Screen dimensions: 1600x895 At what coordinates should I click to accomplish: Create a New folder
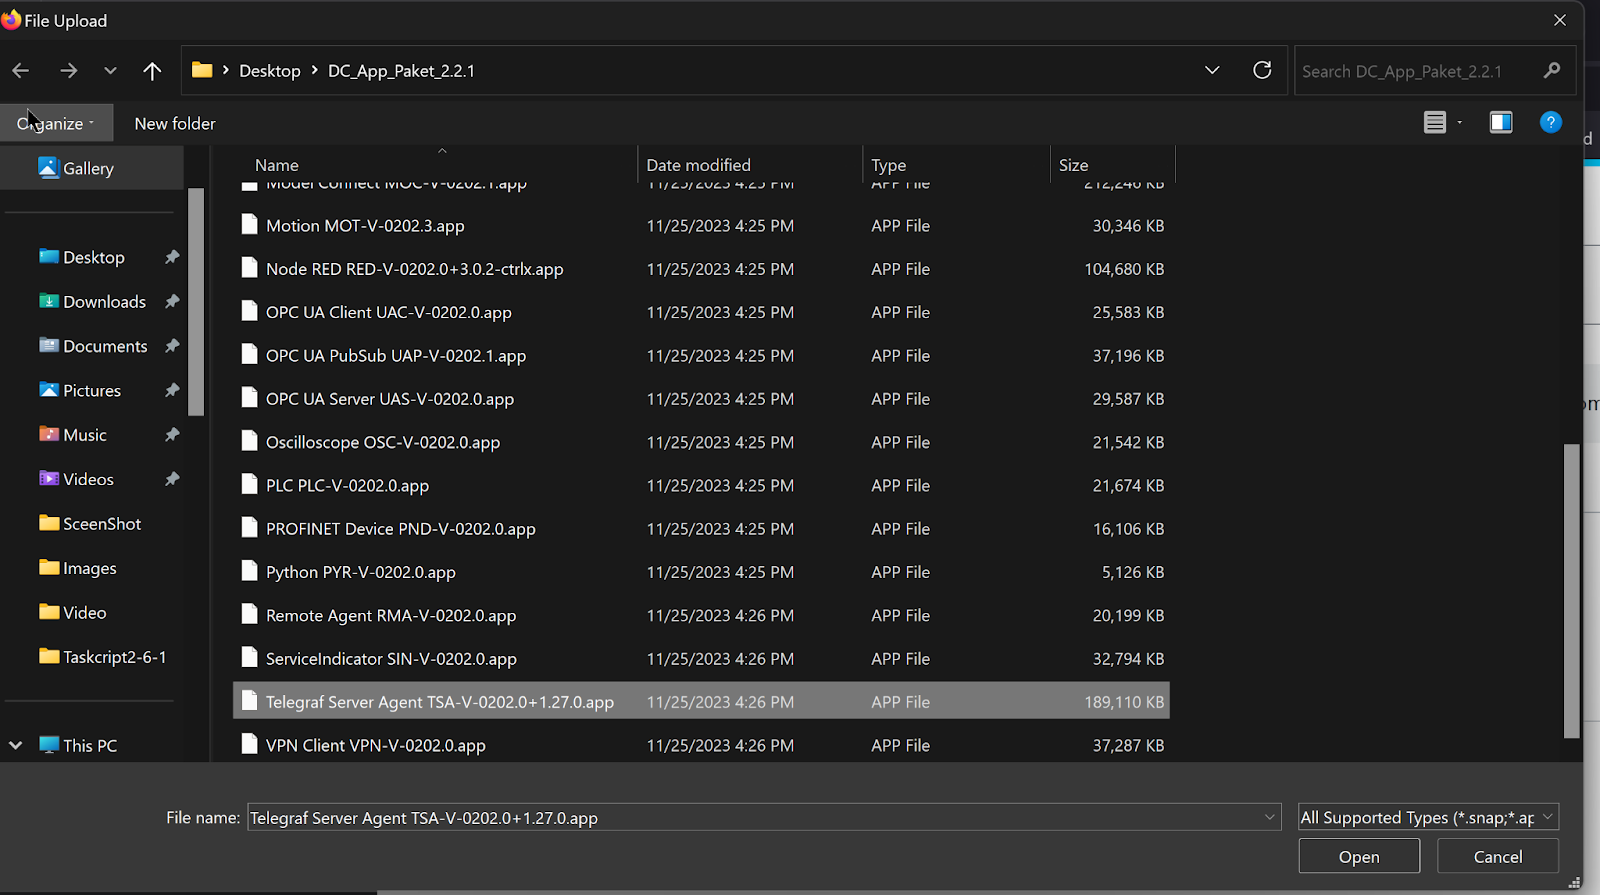tap(175, 123)
